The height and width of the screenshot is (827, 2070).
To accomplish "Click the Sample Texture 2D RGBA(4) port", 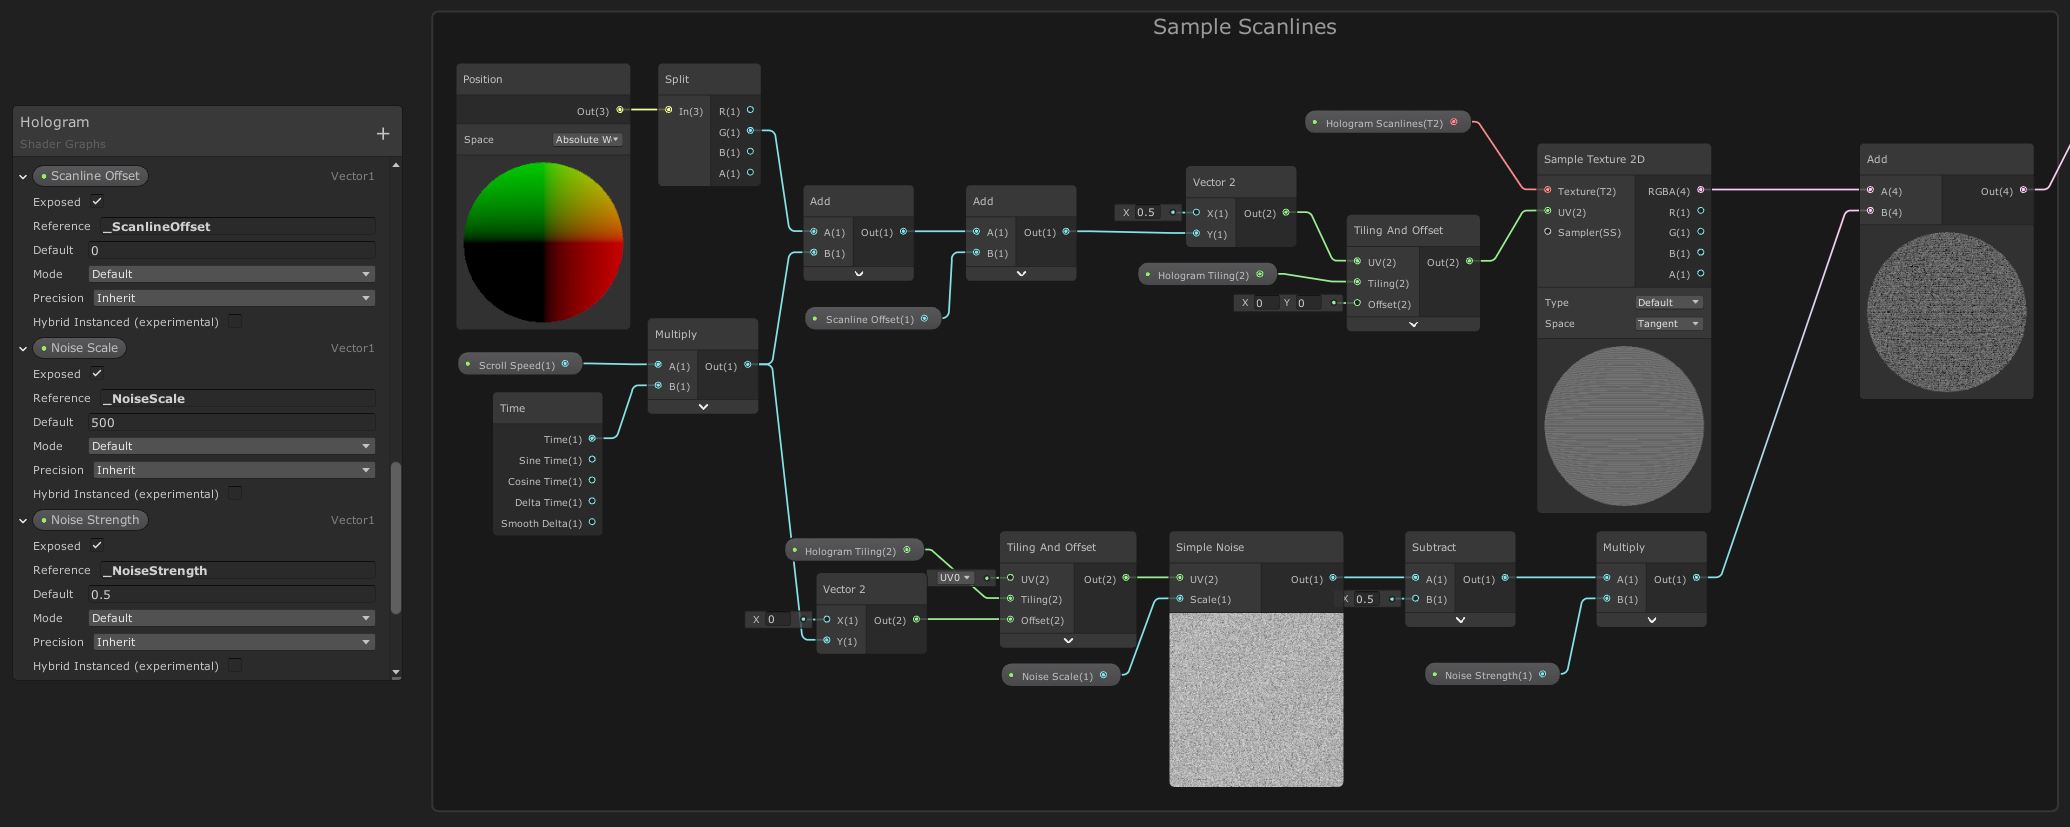I will tap(1700, 190).
